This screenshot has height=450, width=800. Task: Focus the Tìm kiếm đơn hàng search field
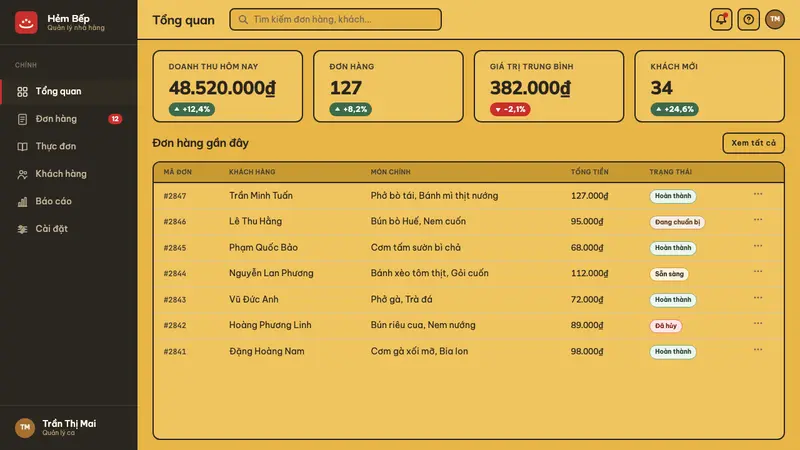pos(335,19)
